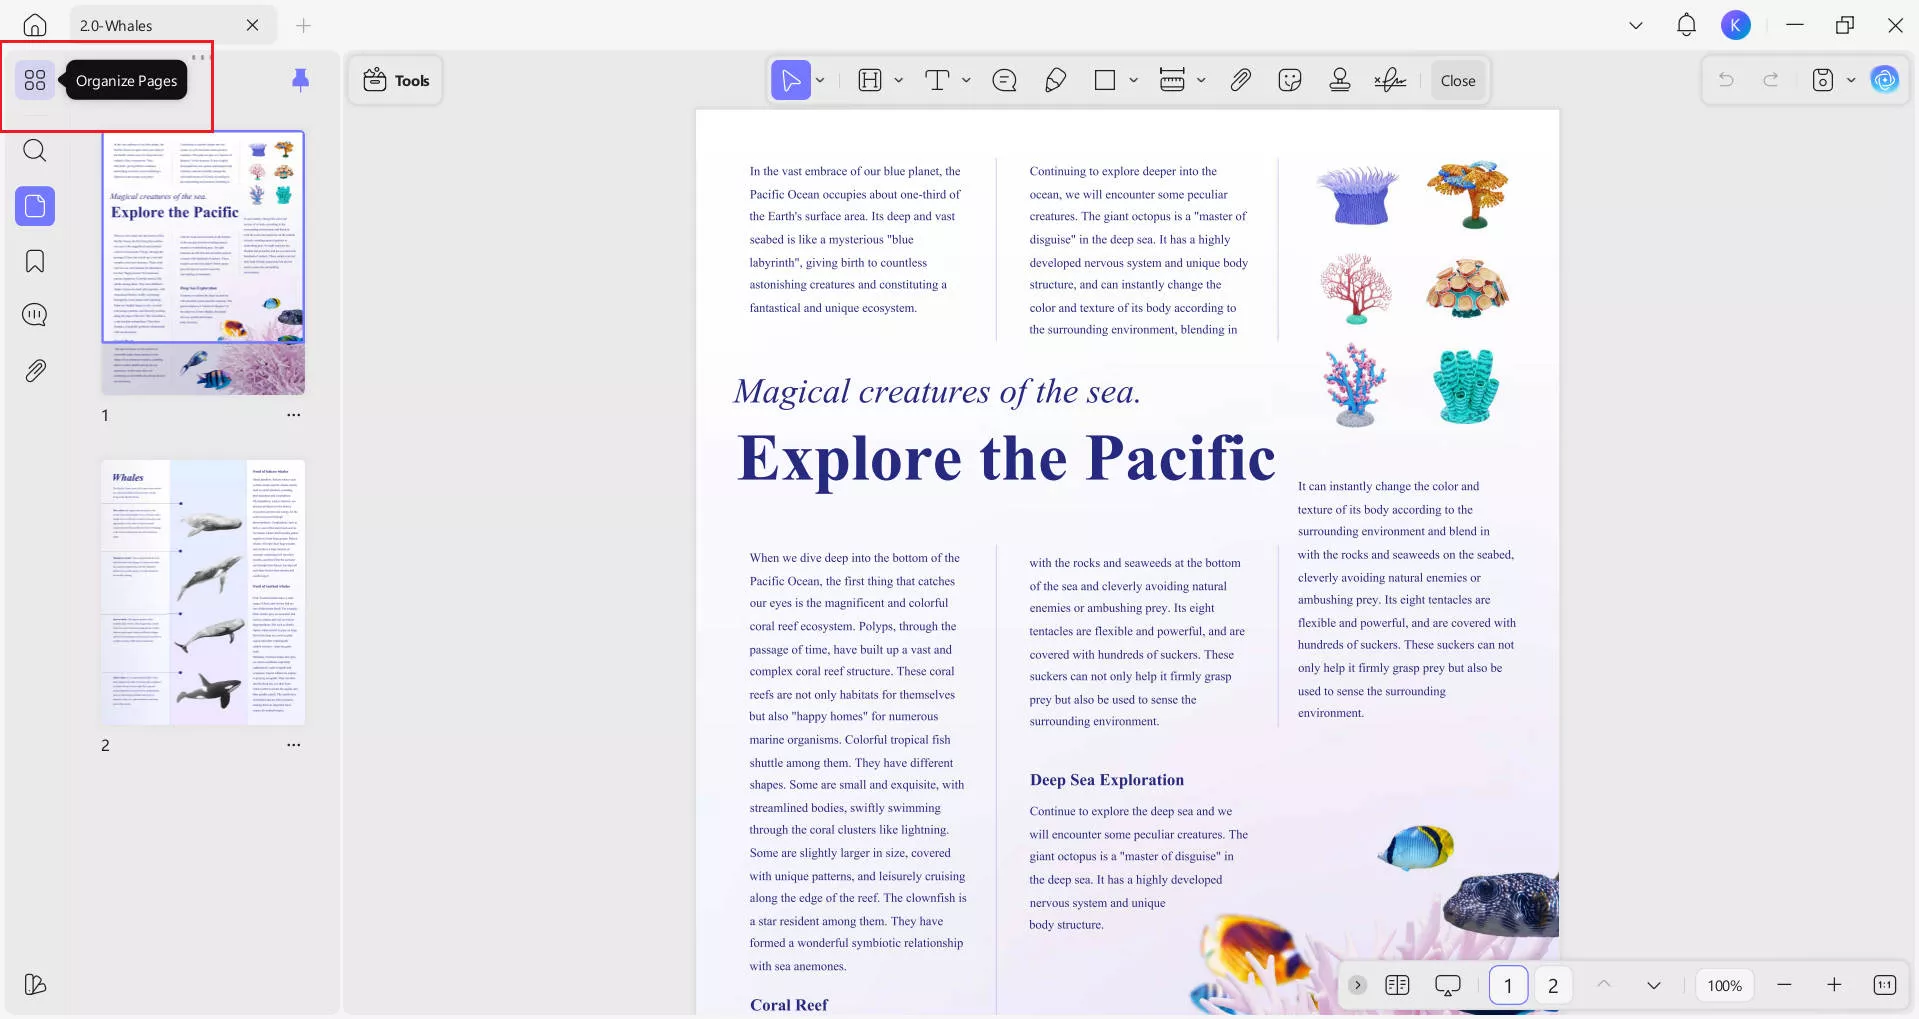Open the AI assistant
Image resolution: width=1919 pixels, height=1019 pixels.
coord(1885,80)
